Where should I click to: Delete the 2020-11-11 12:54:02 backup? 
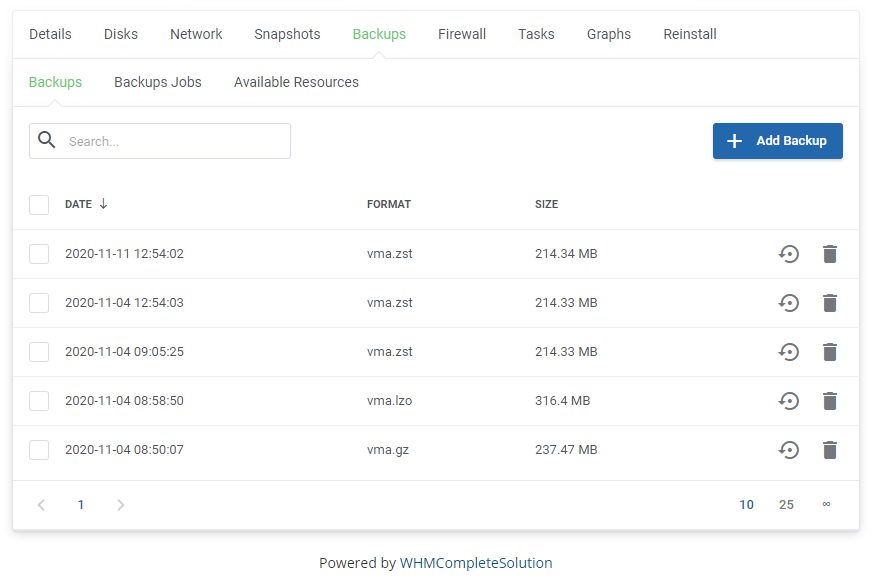[830, 254]
